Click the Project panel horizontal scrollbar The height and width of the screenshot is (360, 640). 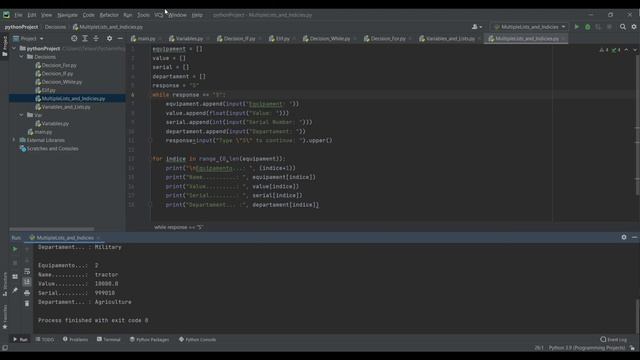pos(51,229)
